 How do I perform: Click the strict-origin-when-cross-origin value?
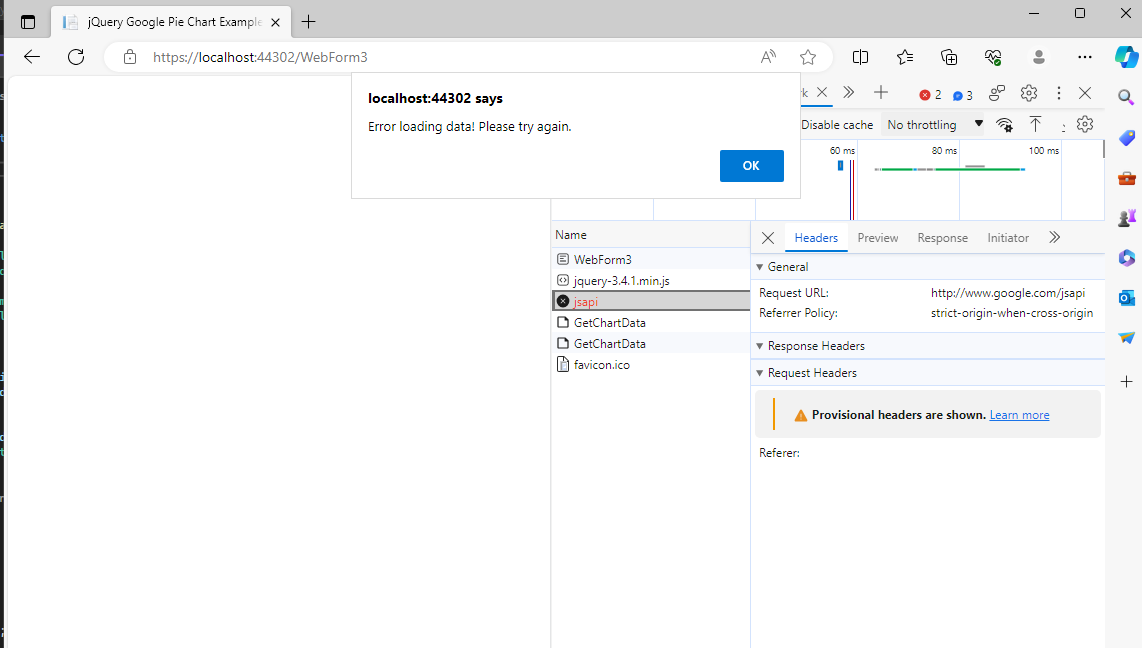[1012, 313]
